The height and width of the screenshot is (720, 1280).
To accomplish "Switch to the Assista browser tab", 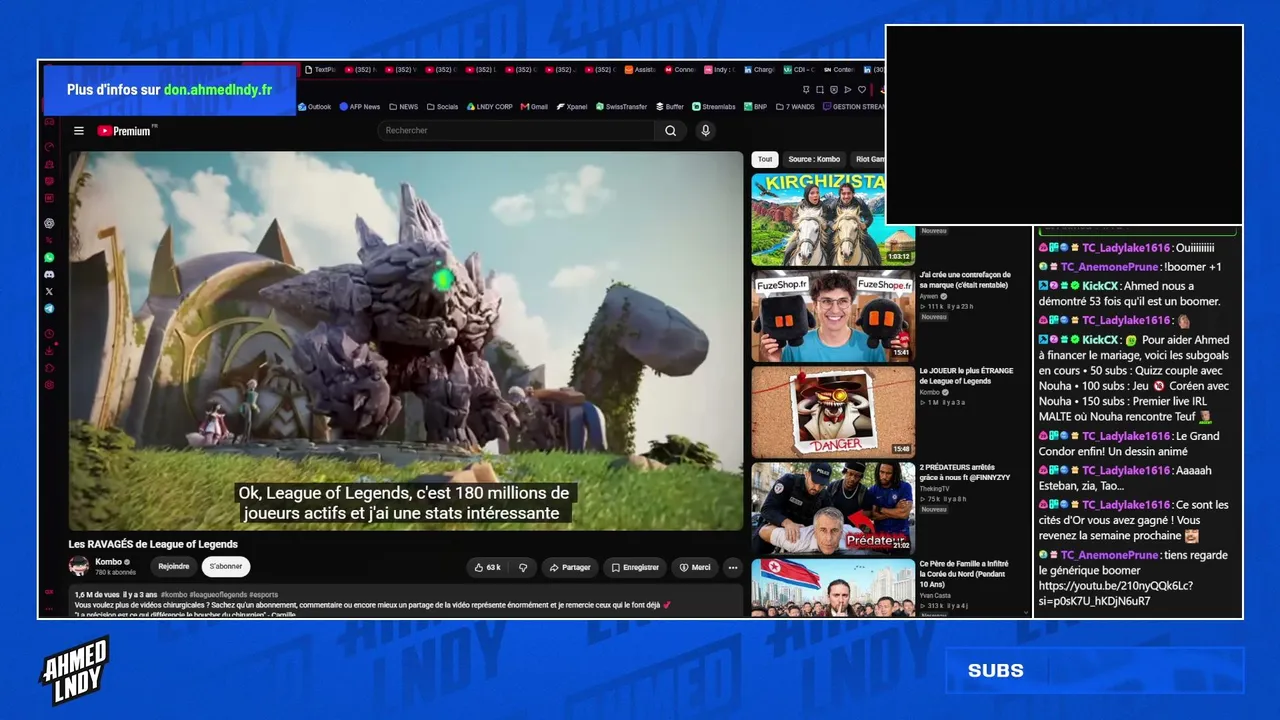I will (x=640, y=70).
